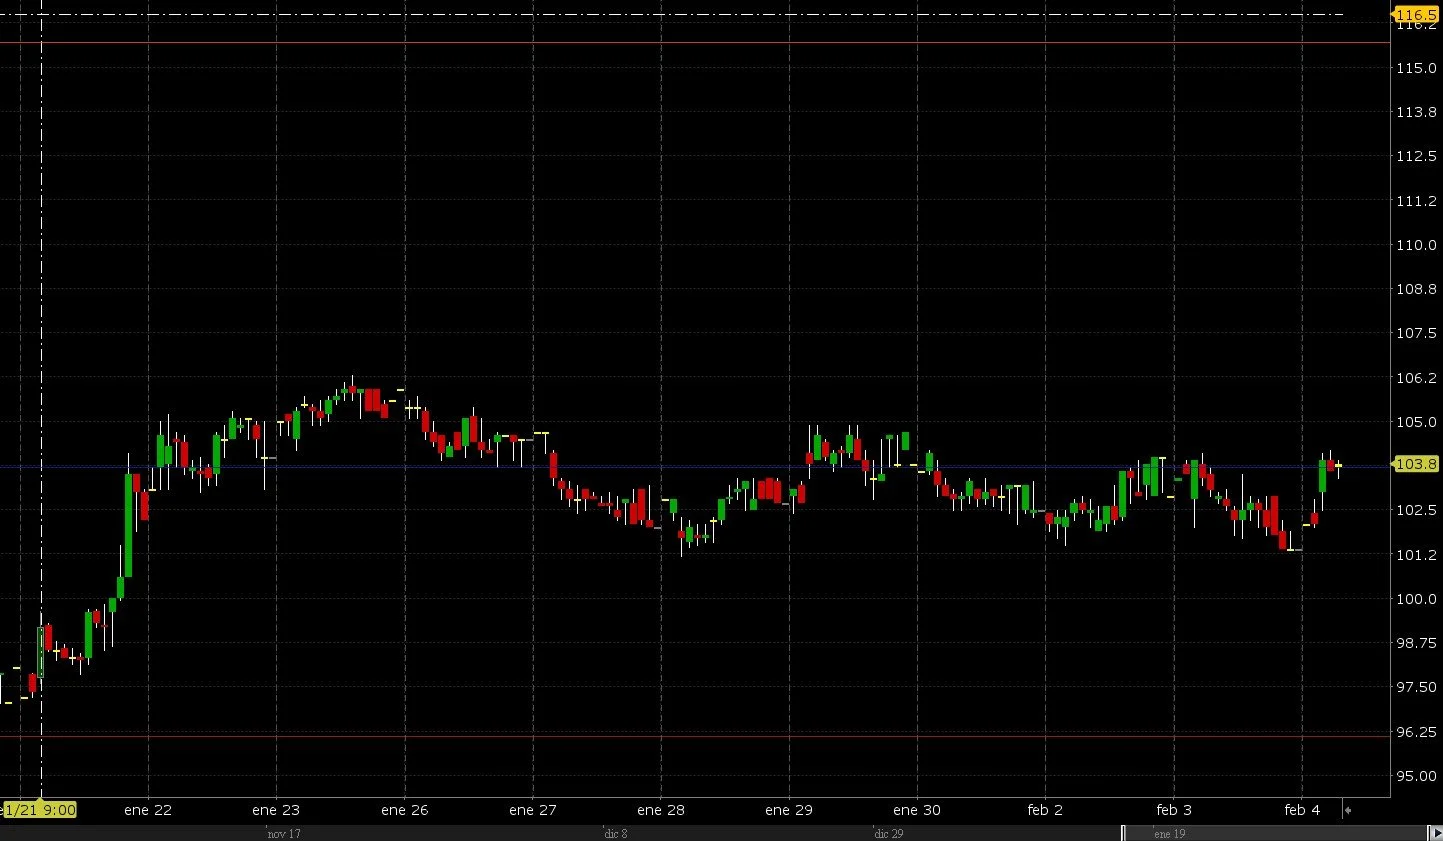Click the ene 22 date label

(148, 810)
